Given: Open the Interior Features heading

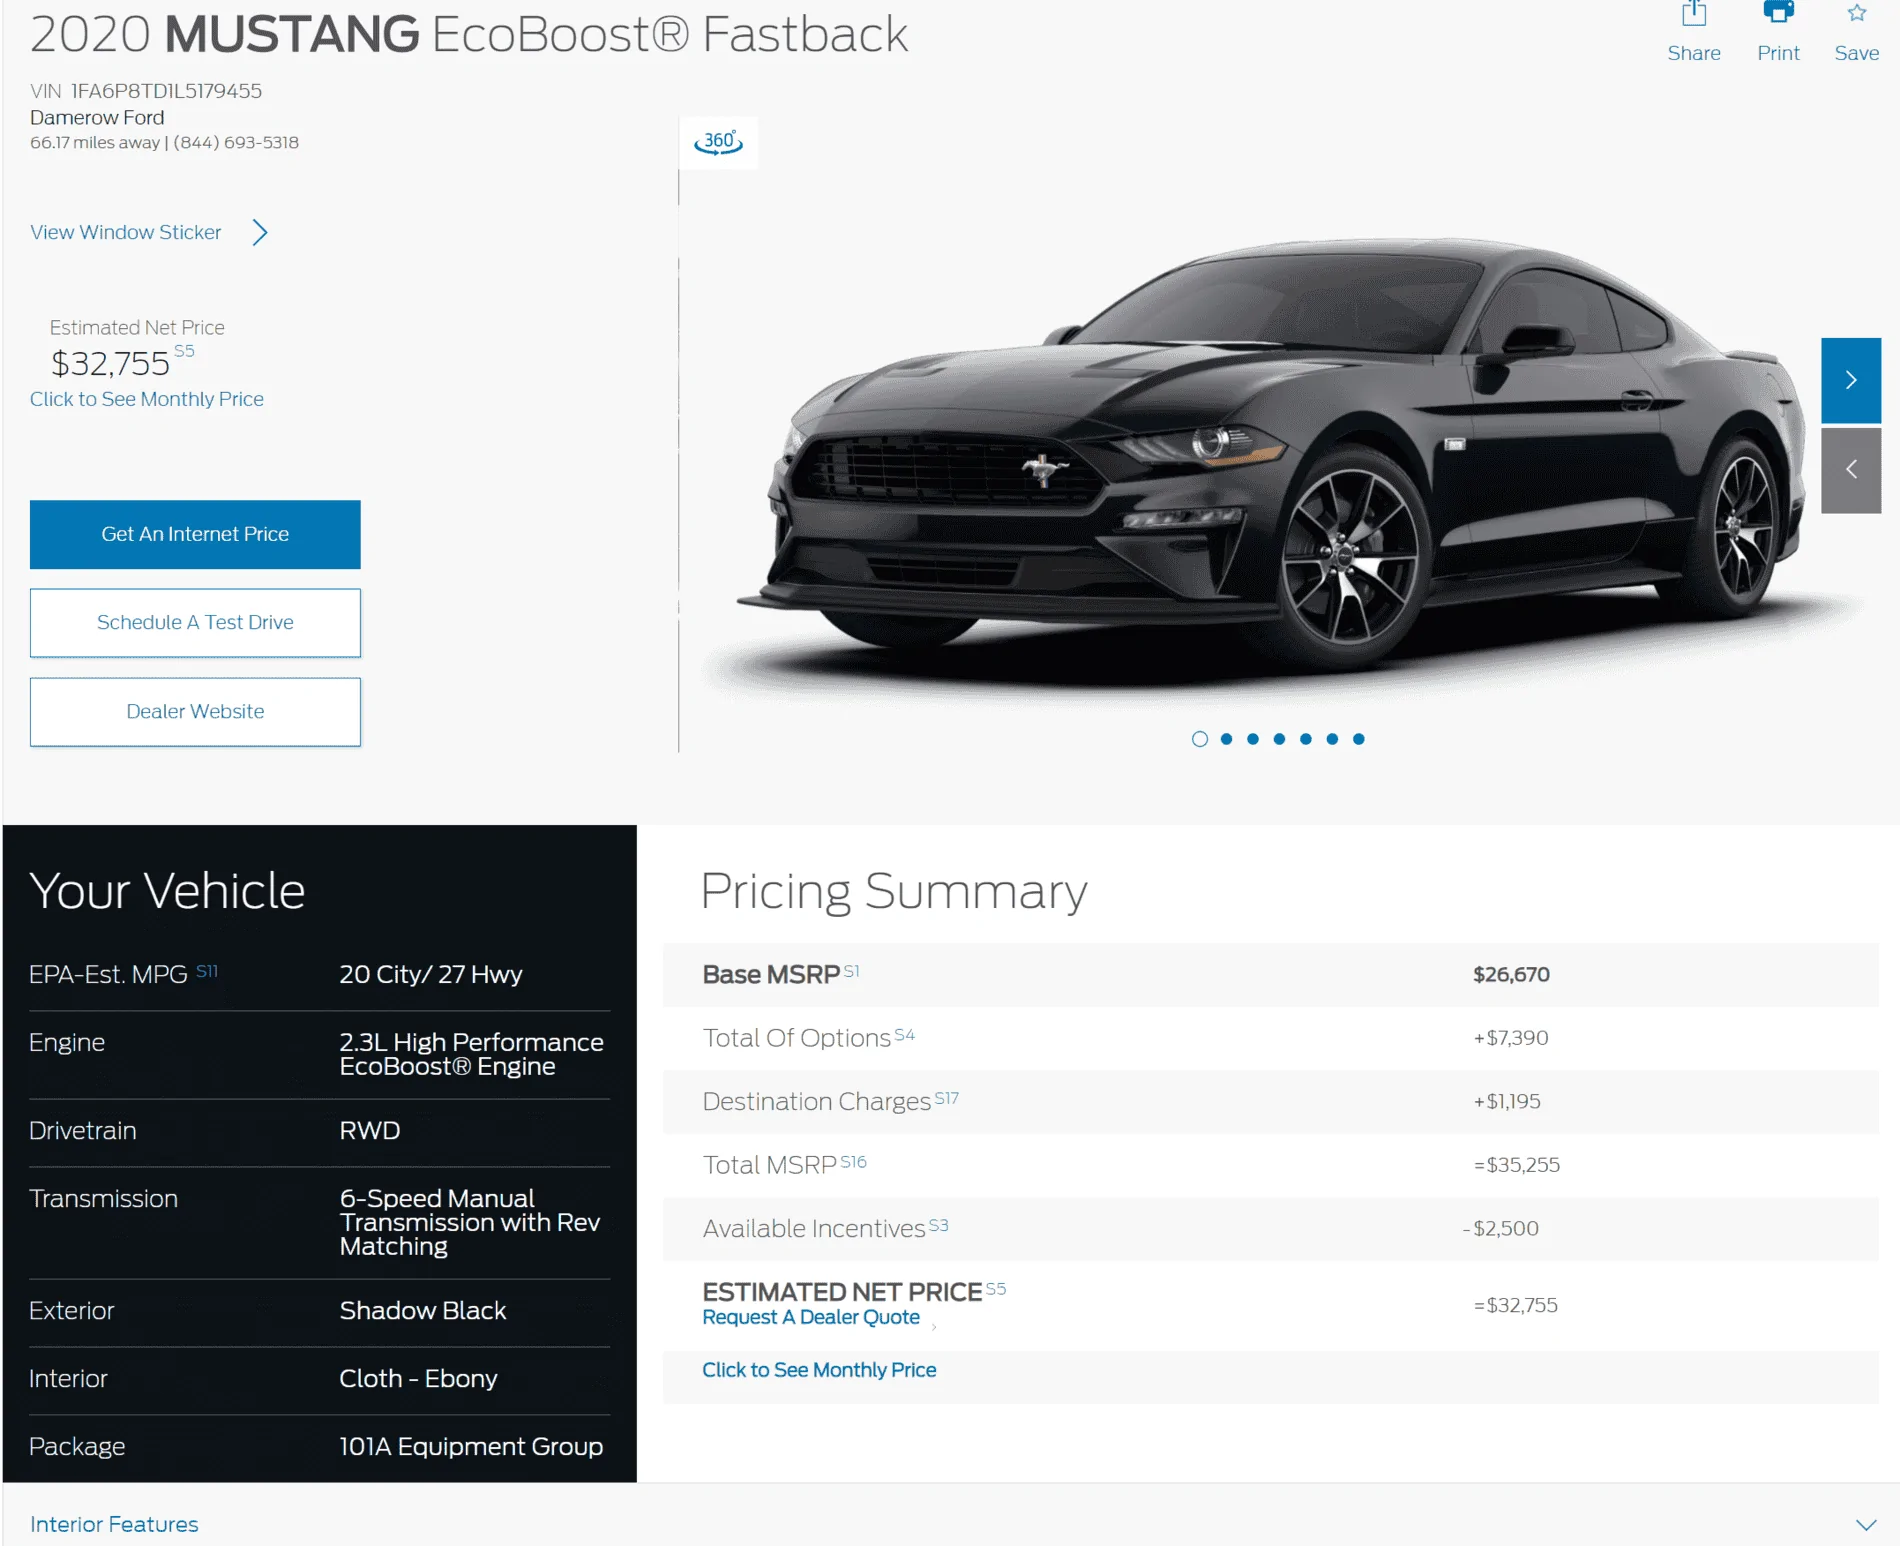Looking at the screenshot, I should [114, 1524].
